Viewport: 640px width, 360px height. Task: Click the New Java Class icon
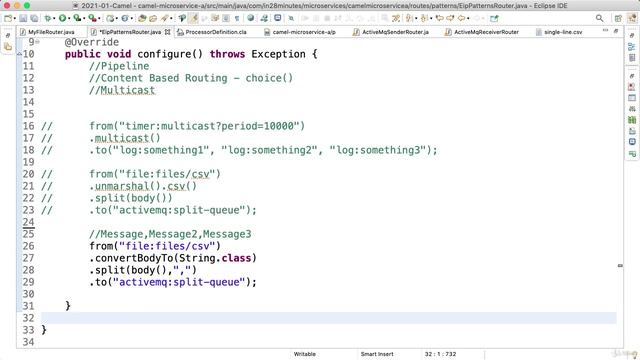pos(124,18)
